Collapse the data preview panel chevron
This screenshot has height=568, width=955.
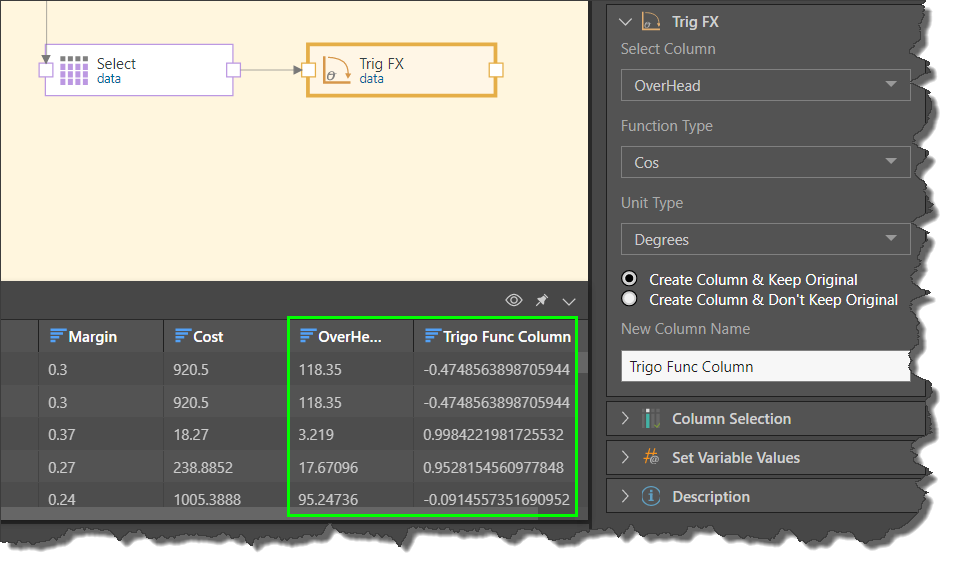pos(569,301)
